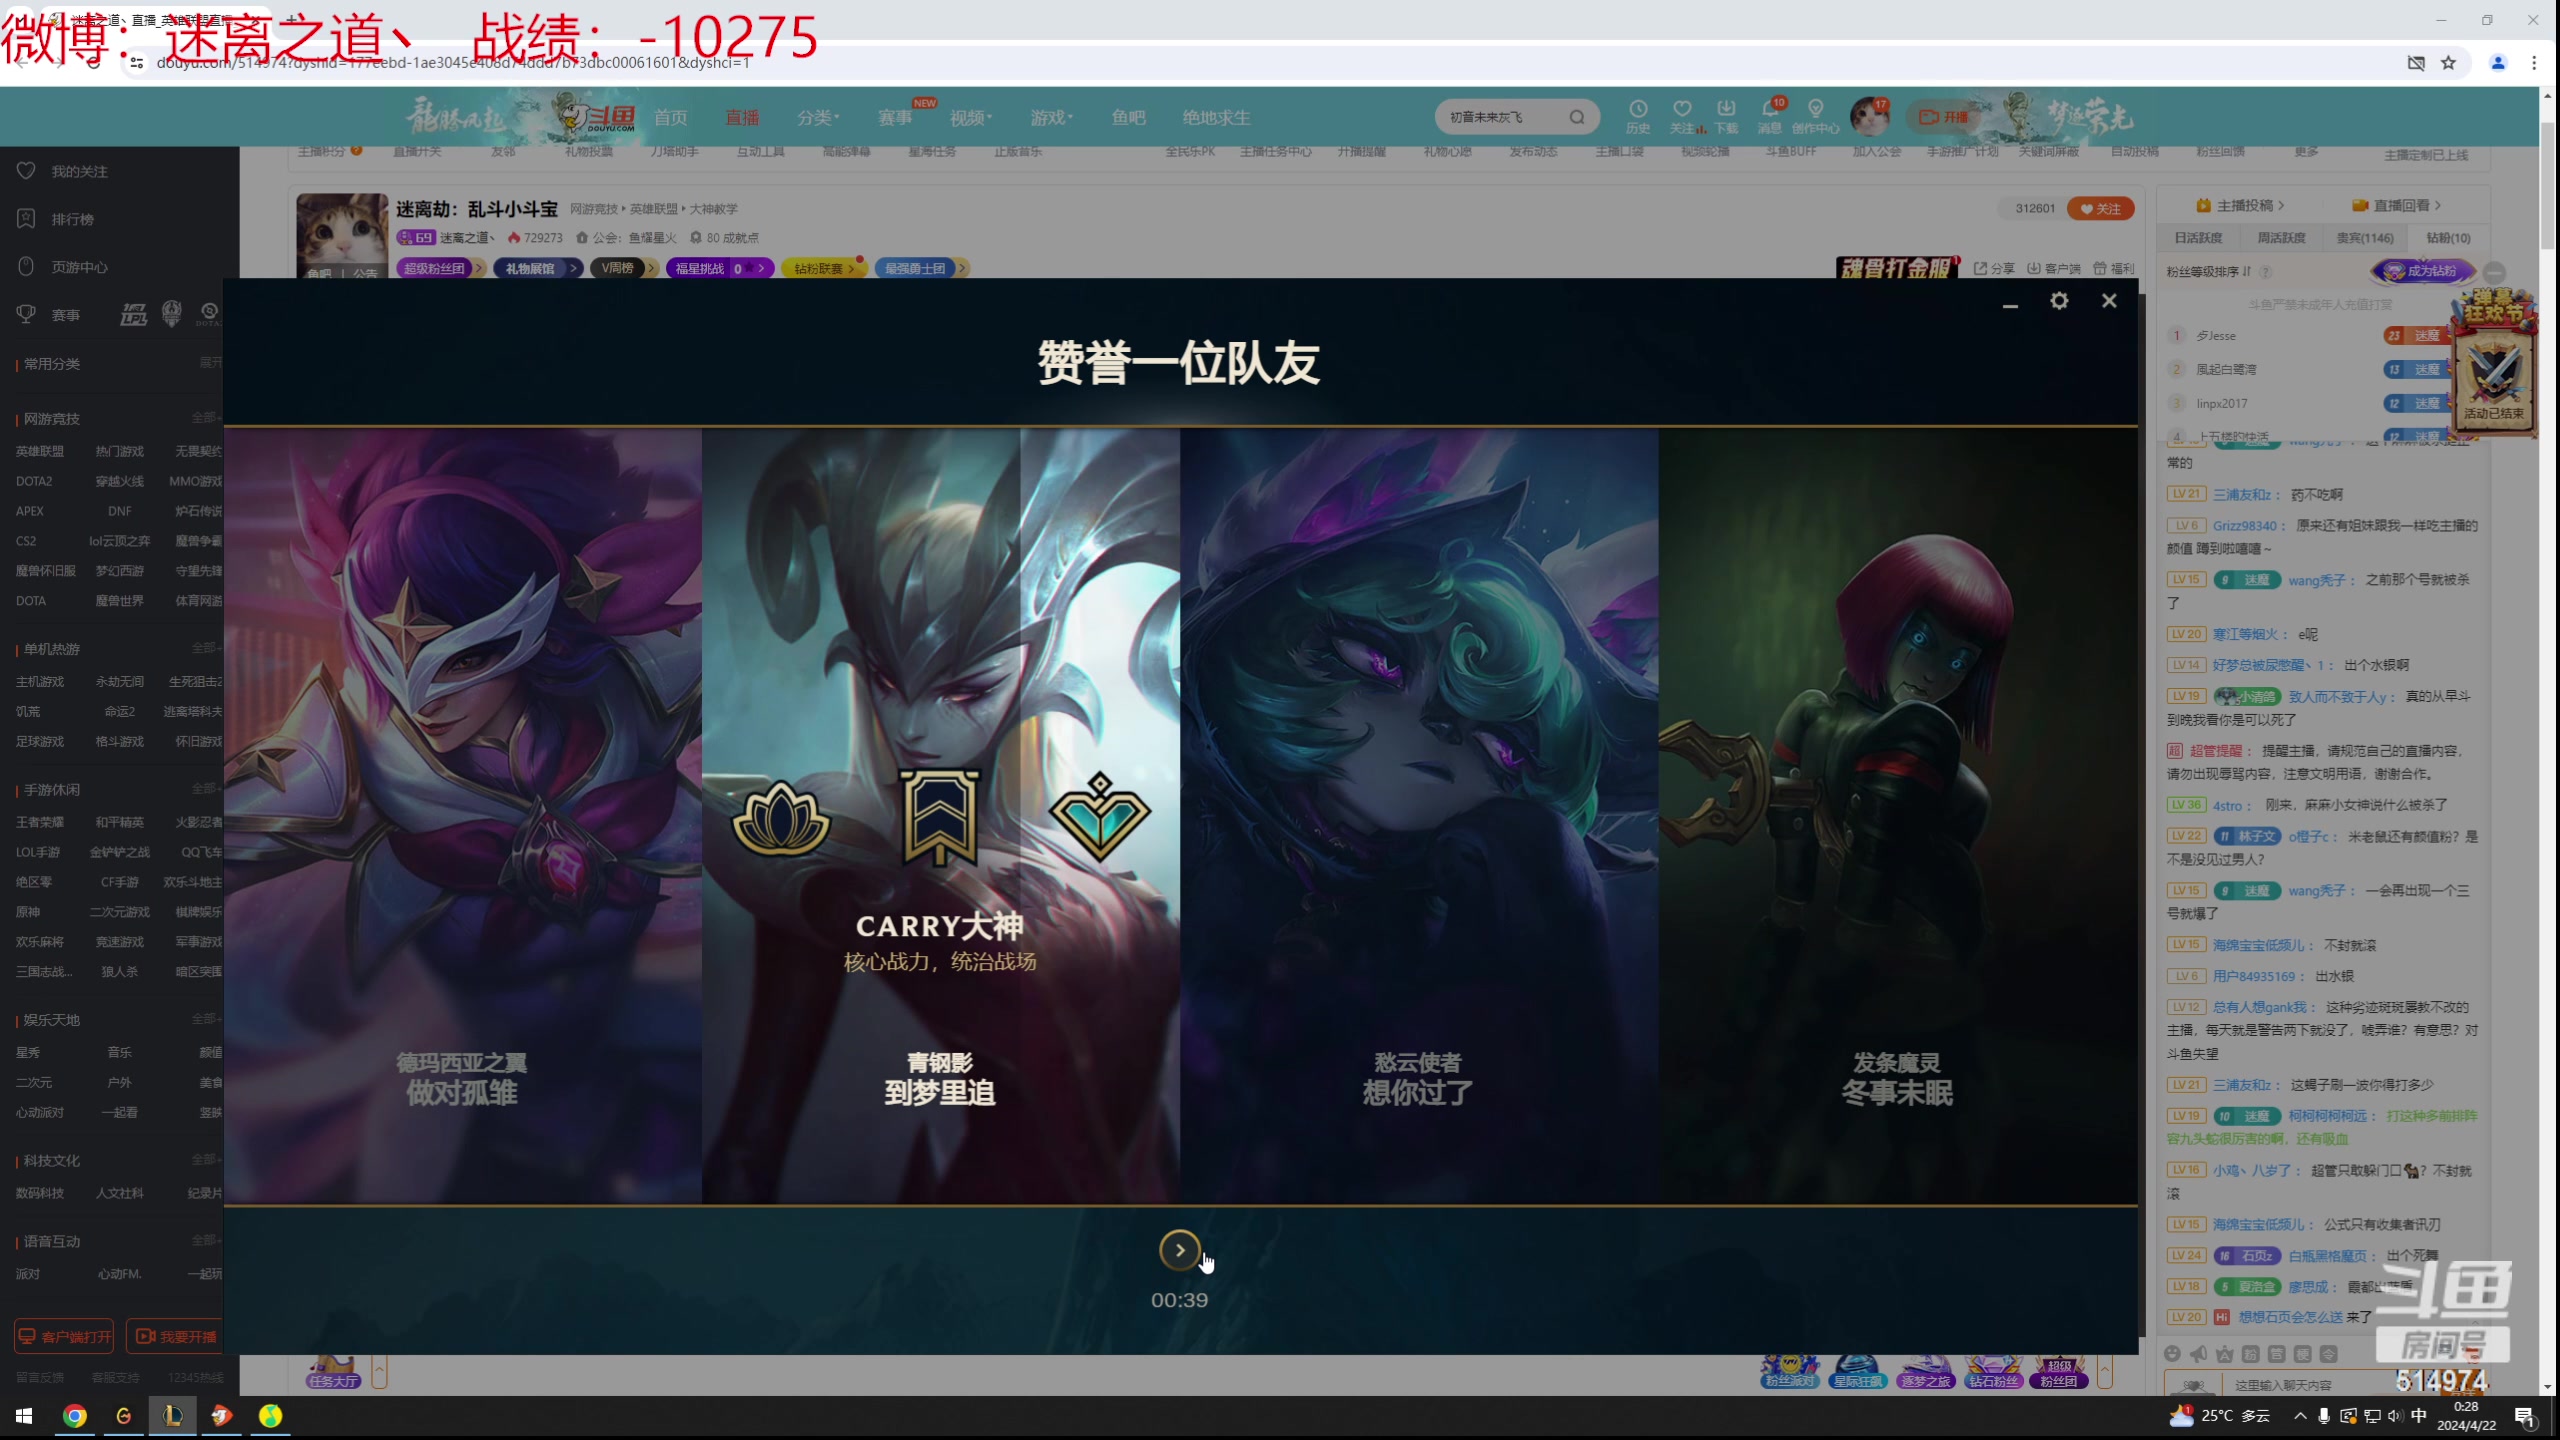Click League of Legends taskbar icon
Viewport: 2560px width, 1440px height.
tap(173, 1415)
